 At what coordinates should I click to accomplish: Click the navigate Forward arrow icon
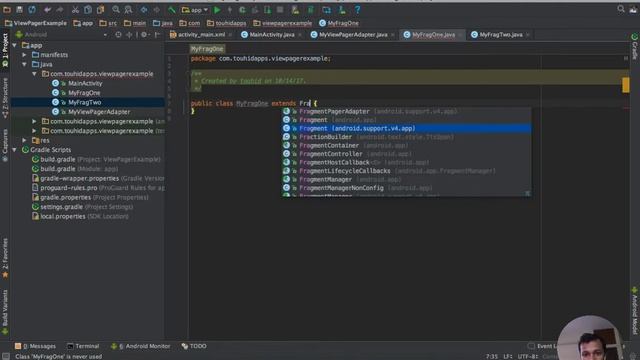(156, 9)
